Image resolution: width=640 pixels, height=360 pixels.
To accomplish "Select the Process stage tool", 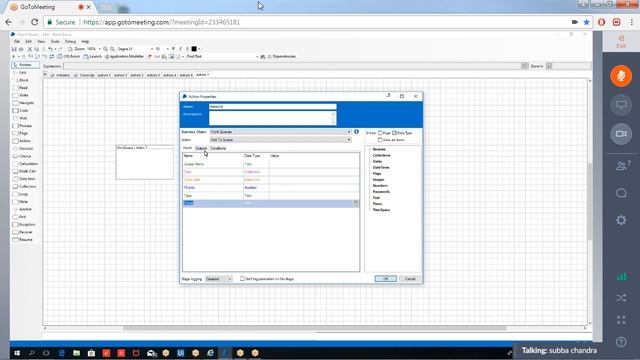I will 23,126.
